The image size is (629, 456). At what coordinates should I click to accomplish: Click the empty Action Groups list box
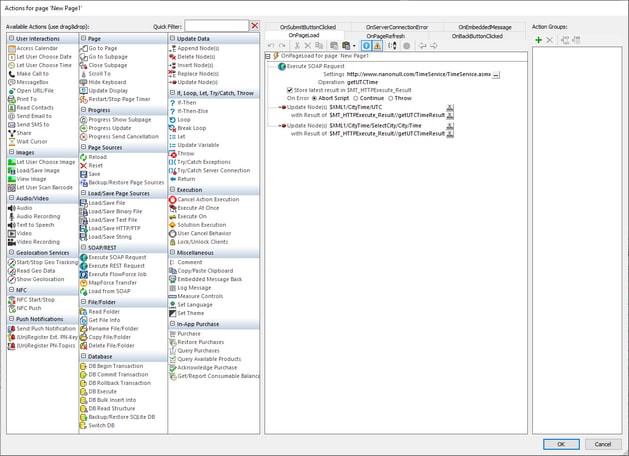coord(577,240)
